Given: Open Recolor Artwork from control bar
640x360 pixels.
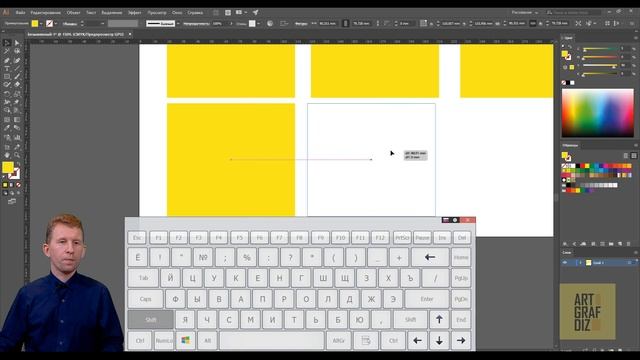Looking at the screenshot, I should (270, 24).
